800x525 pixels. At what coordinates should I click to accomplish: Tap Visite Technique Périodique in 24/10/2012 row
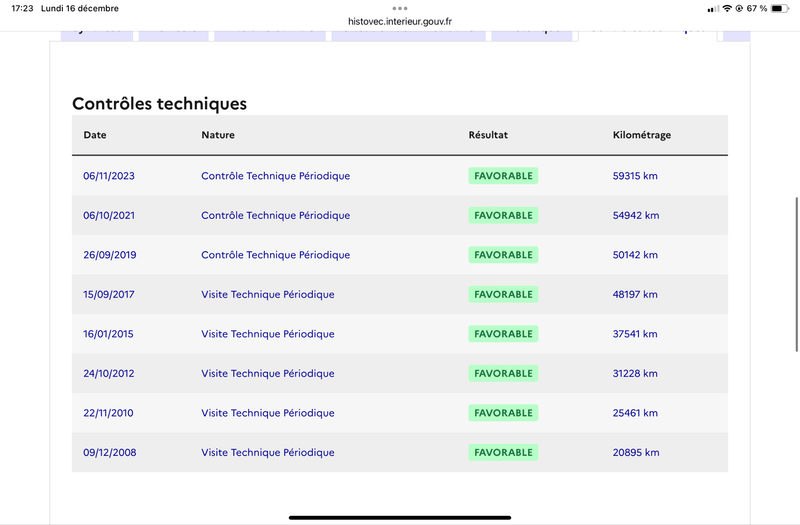click(x=268, y=373)
